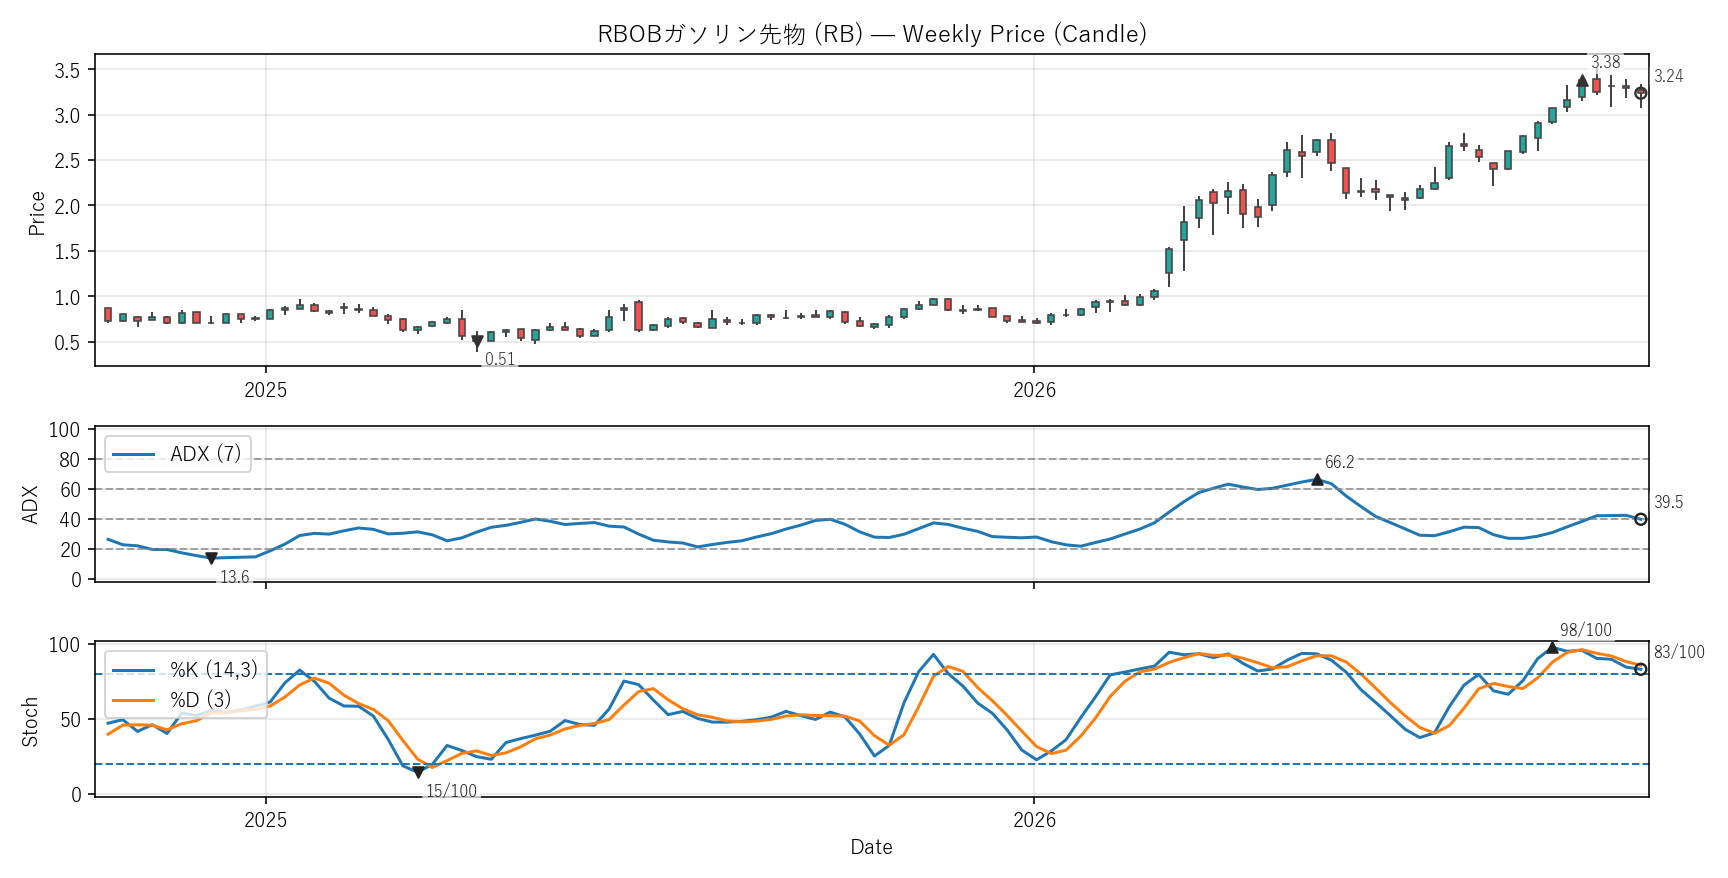
Task: Select the 3.5 tick on the Price axis
Action: coord(67,70)
